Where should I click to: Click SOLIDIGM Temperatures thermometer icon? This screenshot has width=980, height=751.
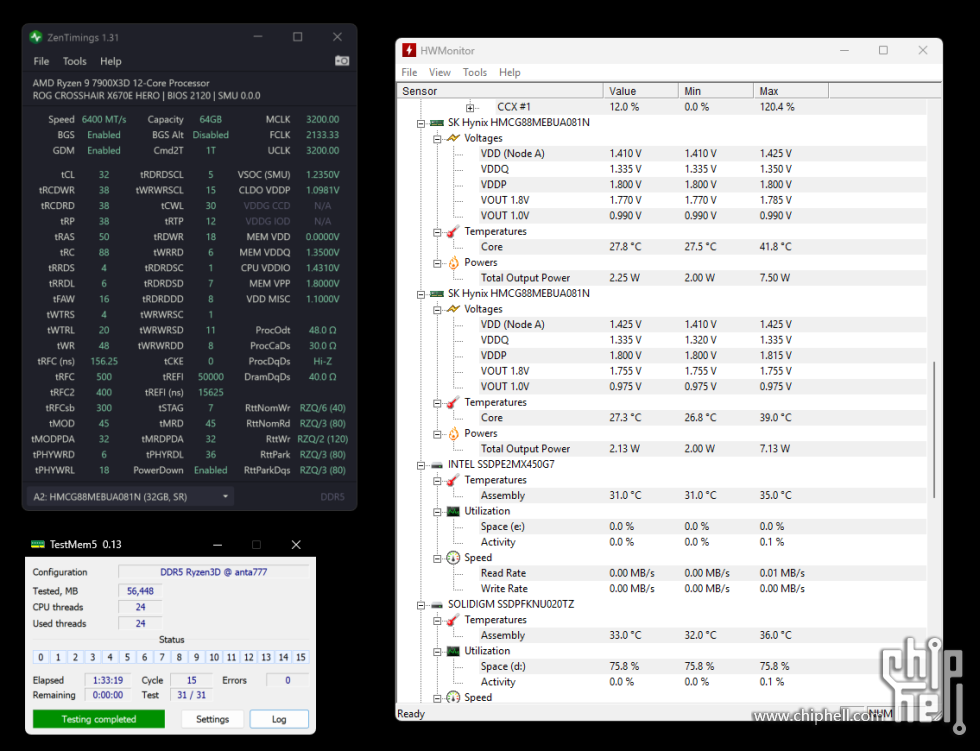pyautogui.click(x=453, y=620)
